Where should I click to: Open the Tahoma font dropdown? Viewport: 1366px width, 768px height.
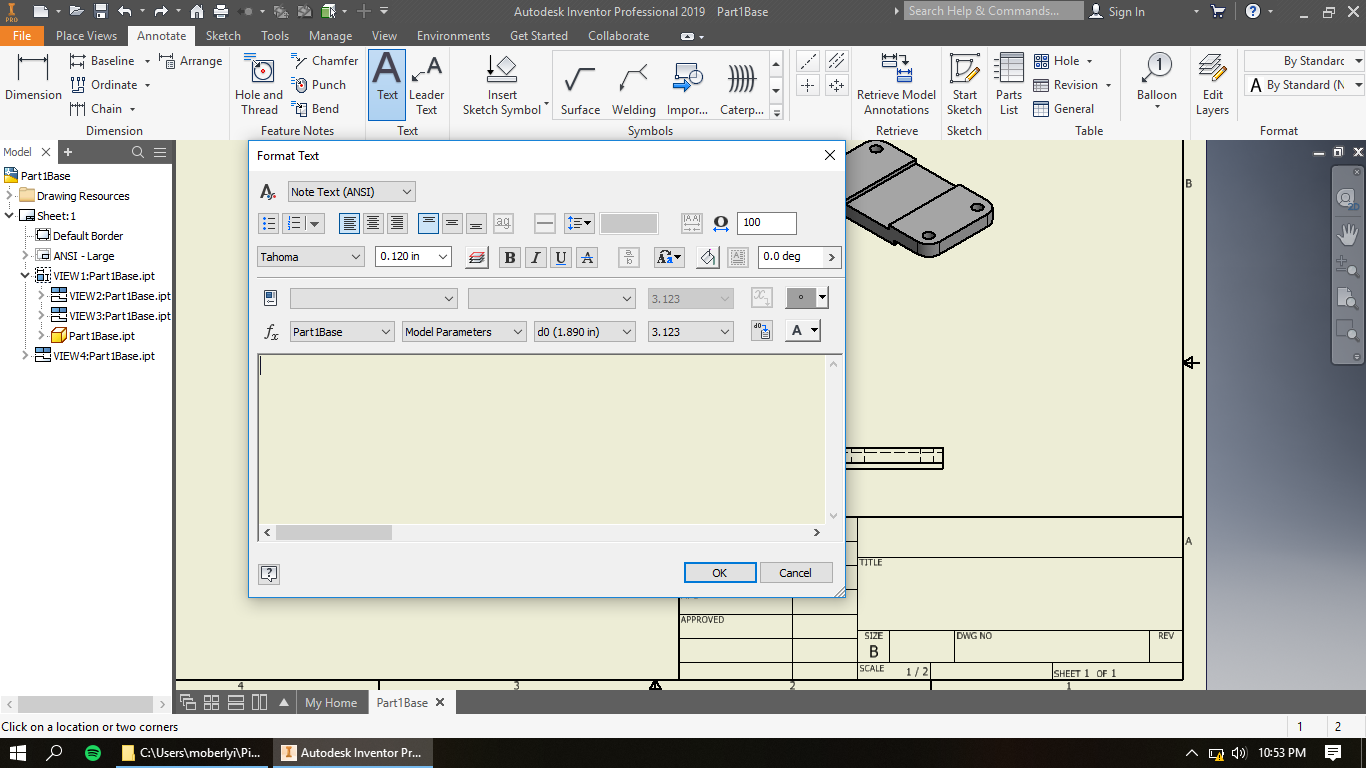click(x=311, y=257)
